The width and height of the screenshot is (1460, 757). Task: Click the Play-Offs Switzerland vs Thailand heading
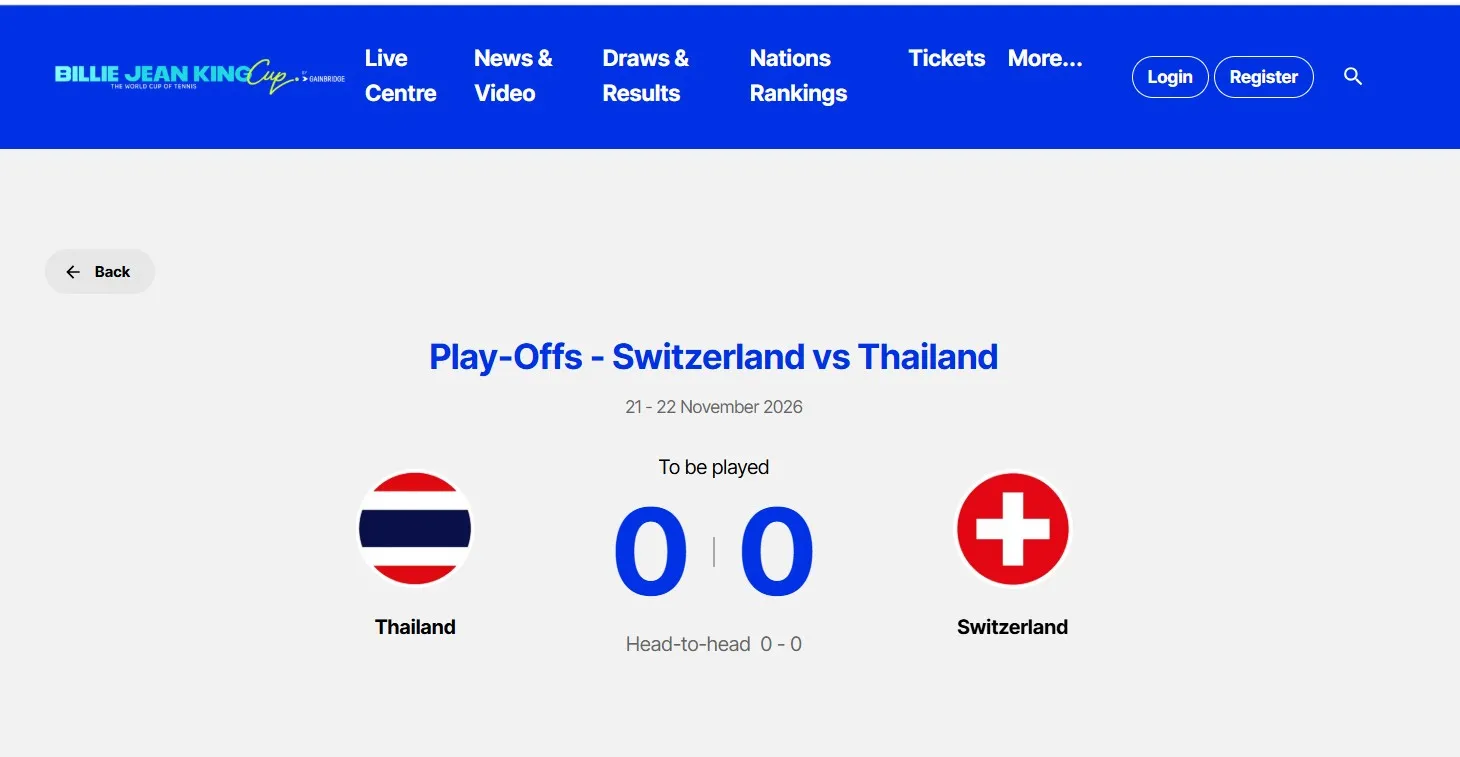tap(714, 357)
